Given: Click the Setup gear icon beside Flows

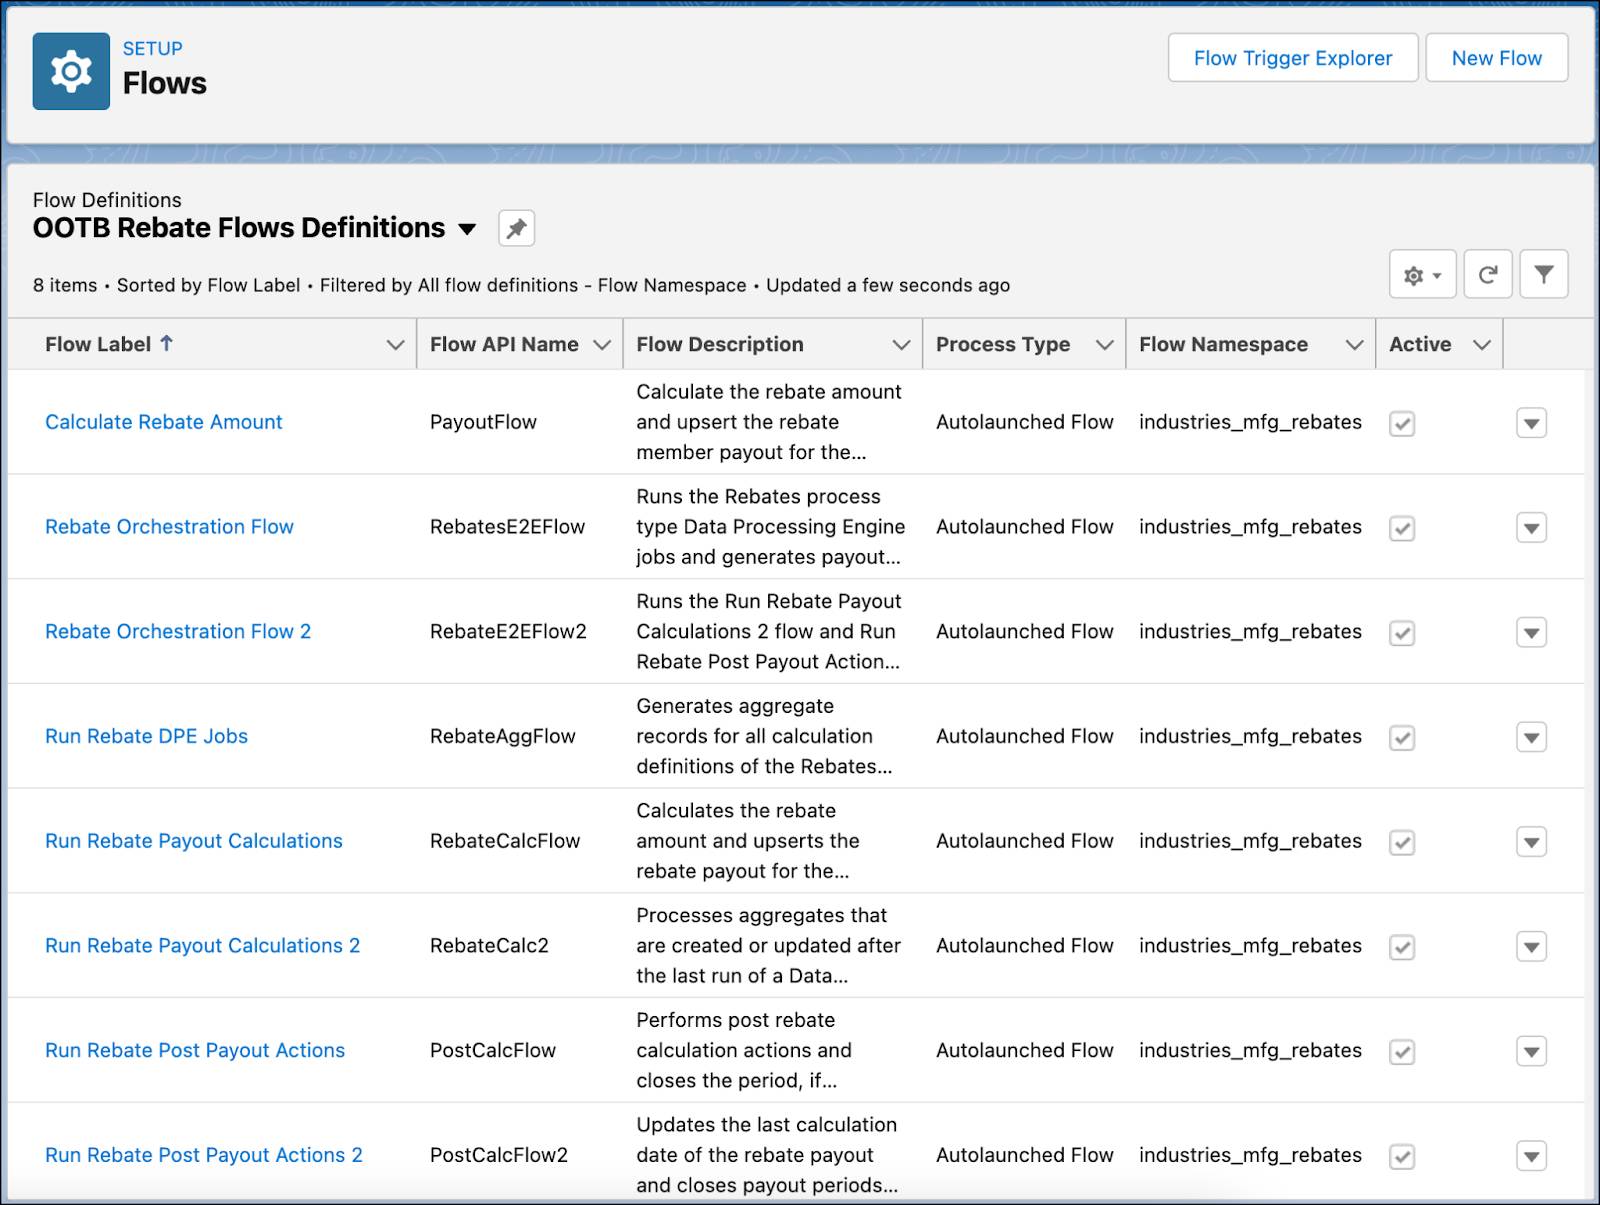Looking at the screenshot, I should pos(71,71).
